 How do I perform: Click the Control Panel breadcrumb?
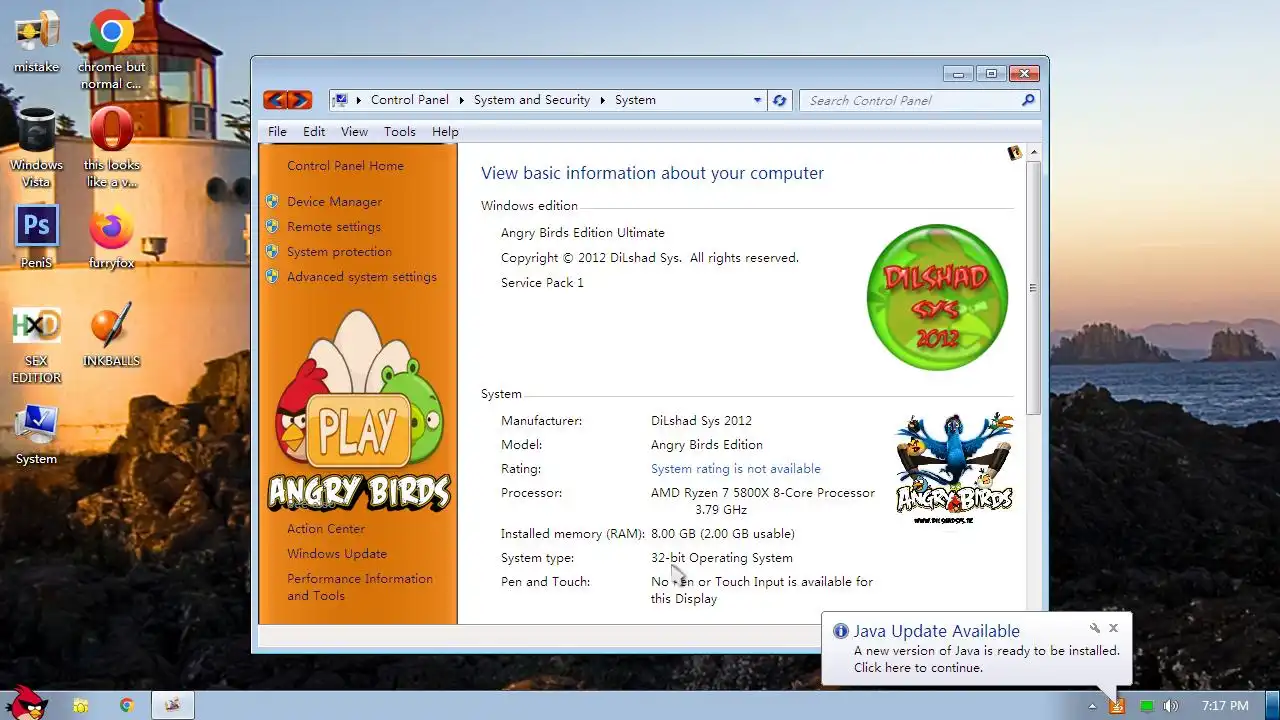point(410,100)
